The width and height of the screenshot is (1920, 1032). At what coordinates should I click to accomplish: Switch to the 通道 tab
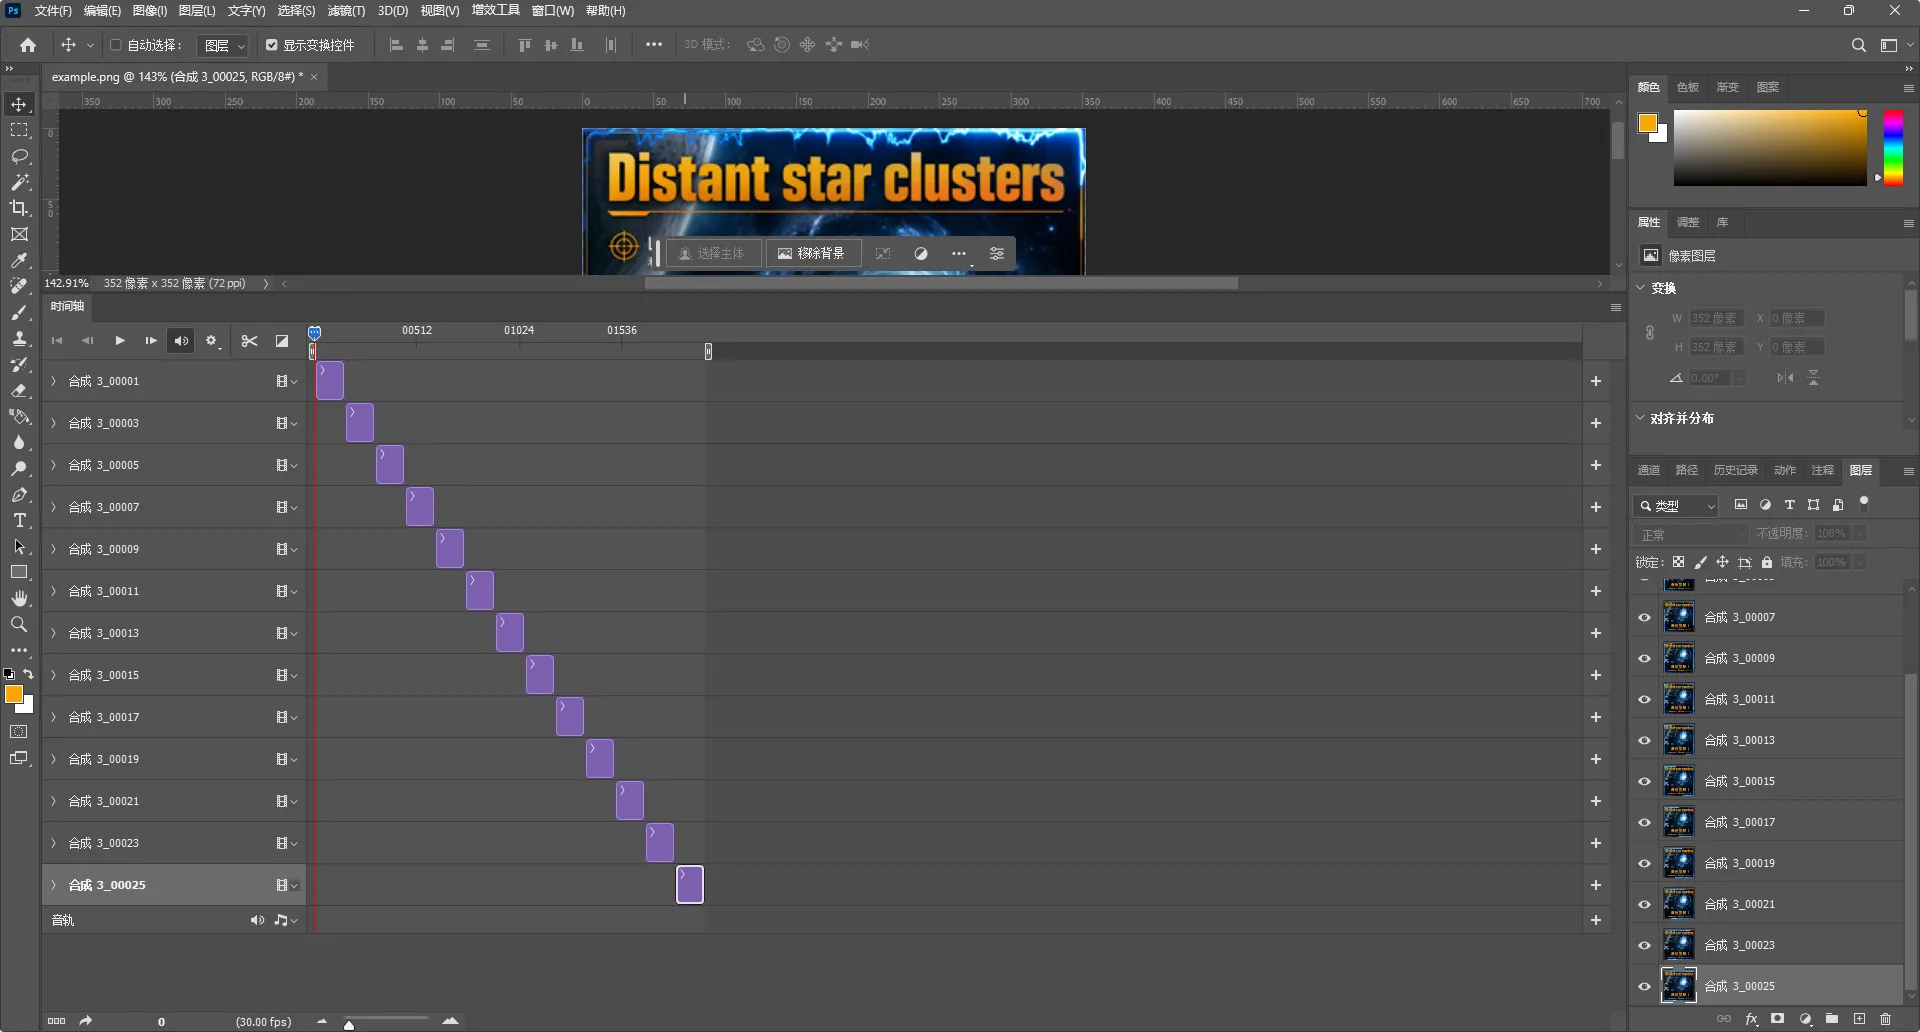pos(1649,470)
